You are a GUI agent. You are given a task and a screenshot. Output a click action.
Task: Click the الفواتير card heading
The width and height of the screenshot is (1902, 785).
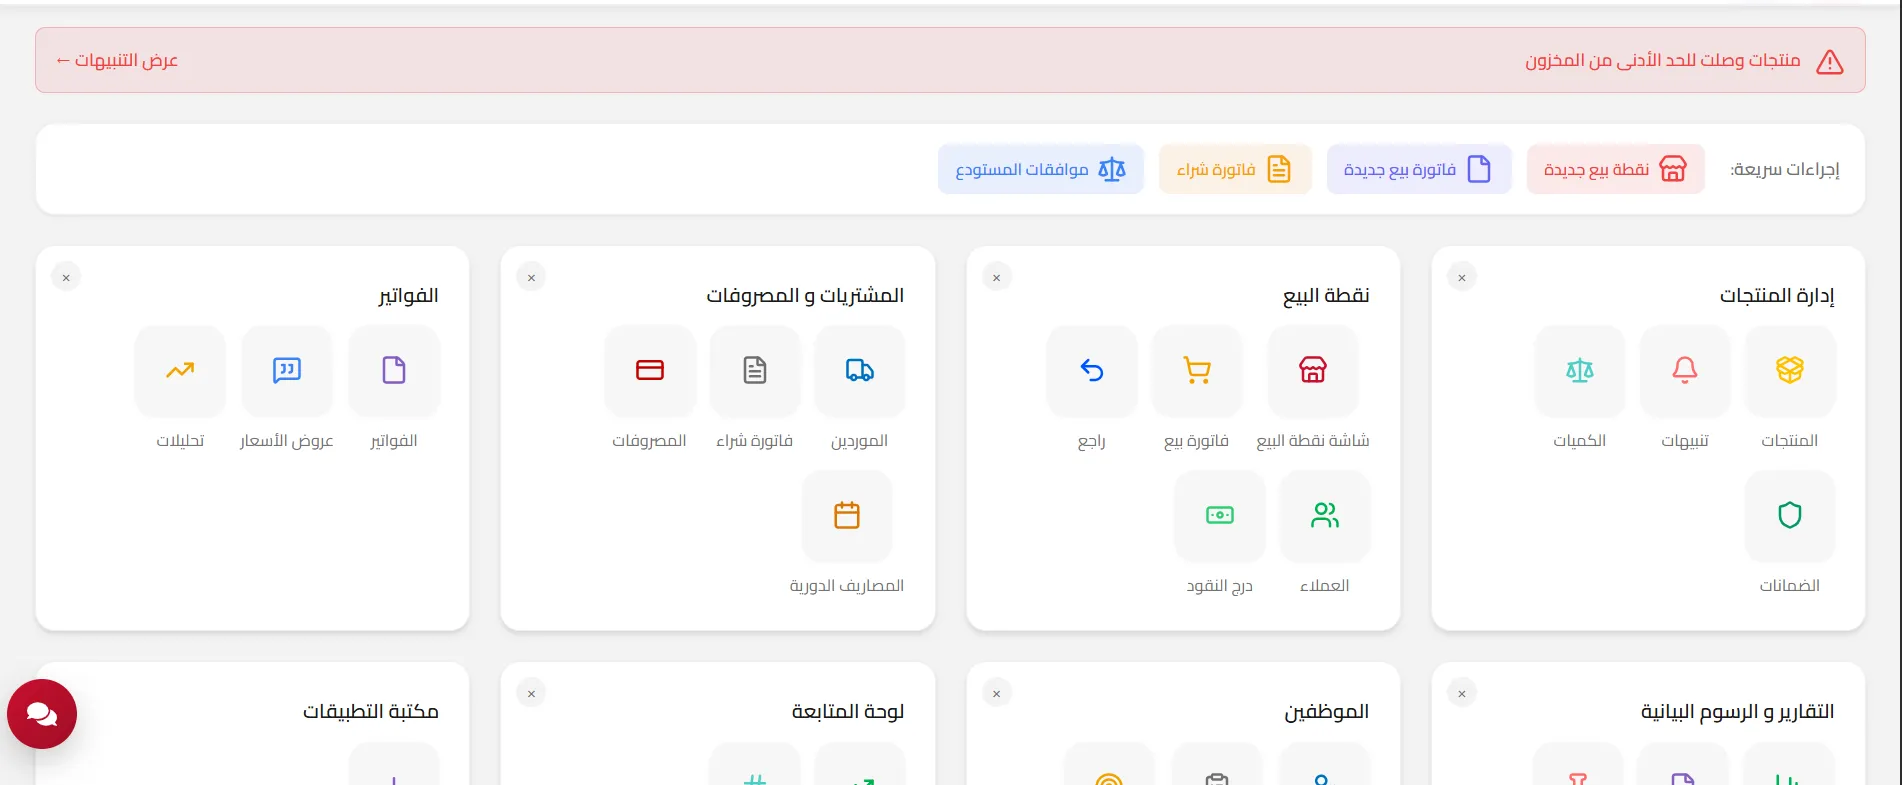pyautogui.click(x=408, y=296)
